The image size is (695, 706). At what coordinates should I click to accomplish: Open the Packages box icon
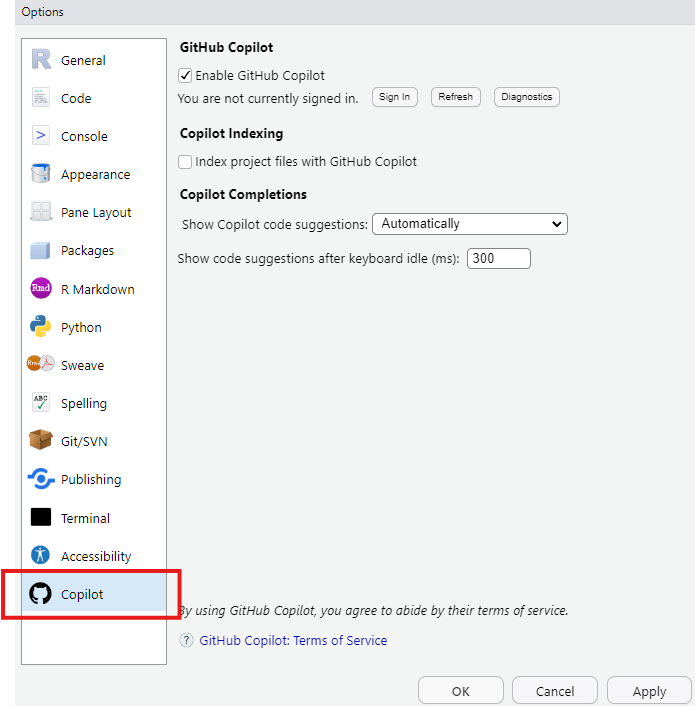[x=41, y=251]
